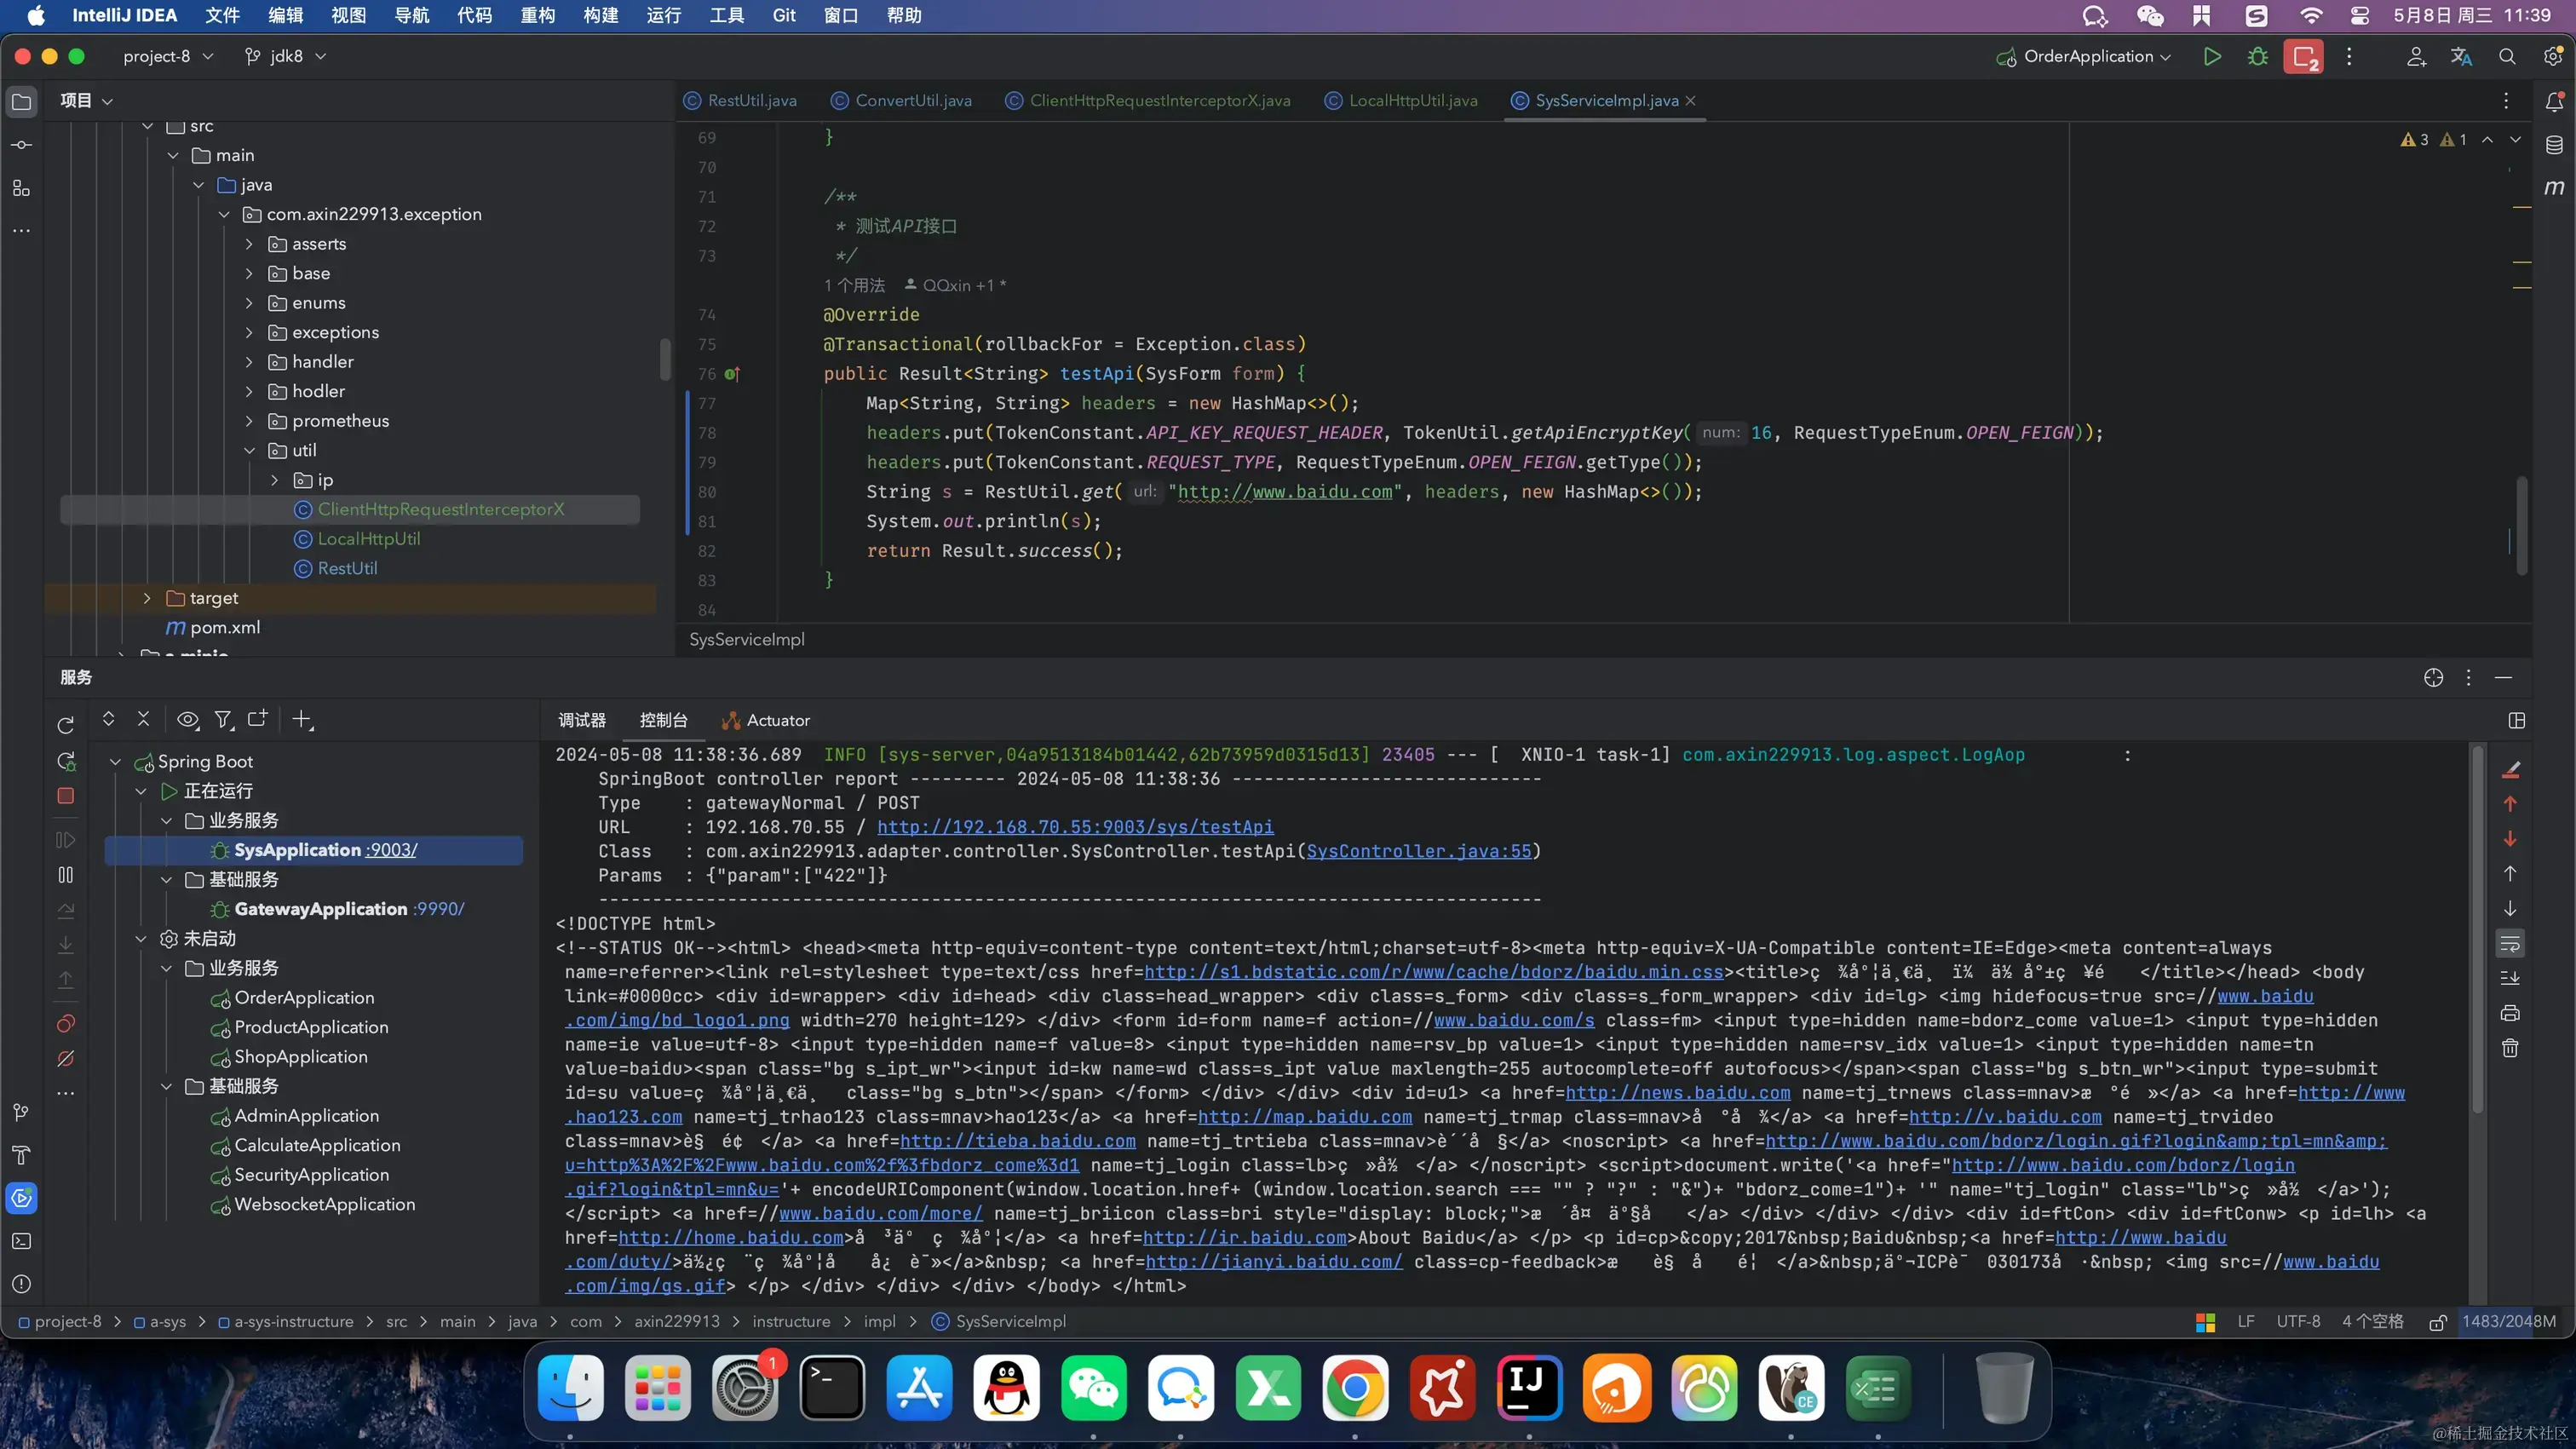Clear console with the trash icon
The height and width of the screenshot is (1449, 2576).
tap(2509, 1048)
